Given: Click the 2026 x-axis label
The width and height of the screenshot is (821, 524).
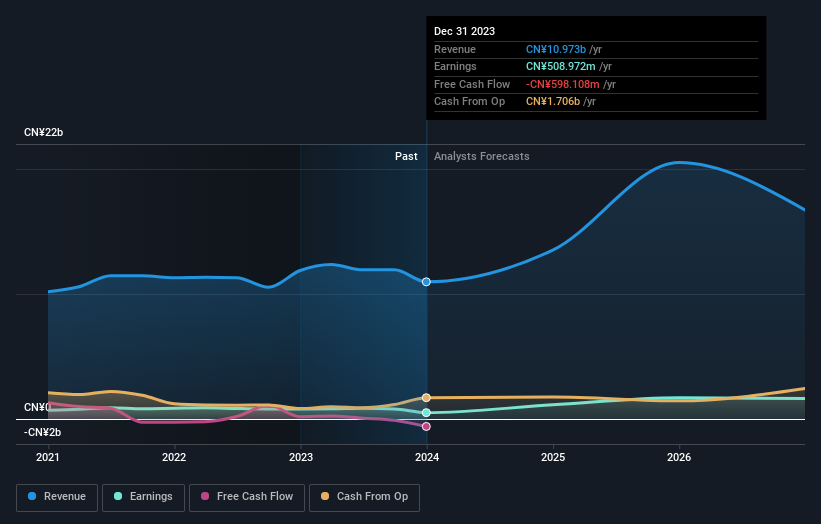Looking at the screenshot, I should pyautogui.click(x=679, y=458).
